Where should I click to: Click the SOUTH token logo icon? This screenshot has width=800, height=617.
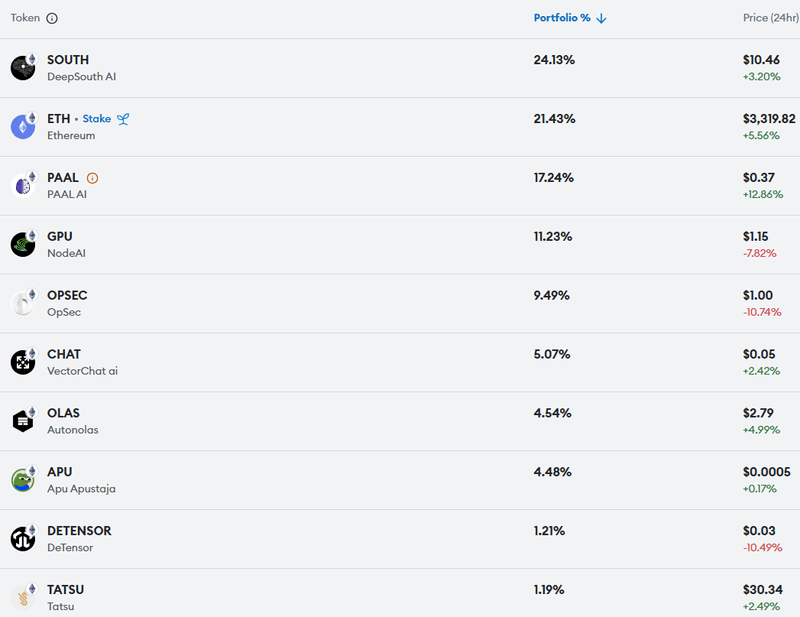click(23, 68)
